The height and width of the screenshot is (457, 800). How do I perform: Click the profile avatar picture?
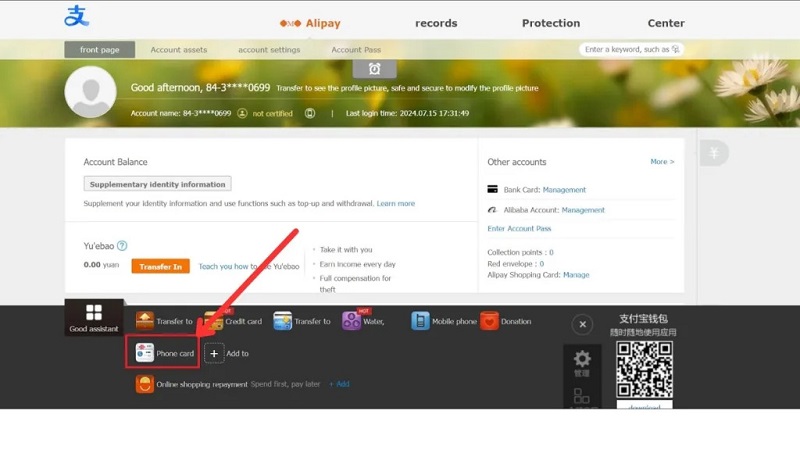pos(91,92)
